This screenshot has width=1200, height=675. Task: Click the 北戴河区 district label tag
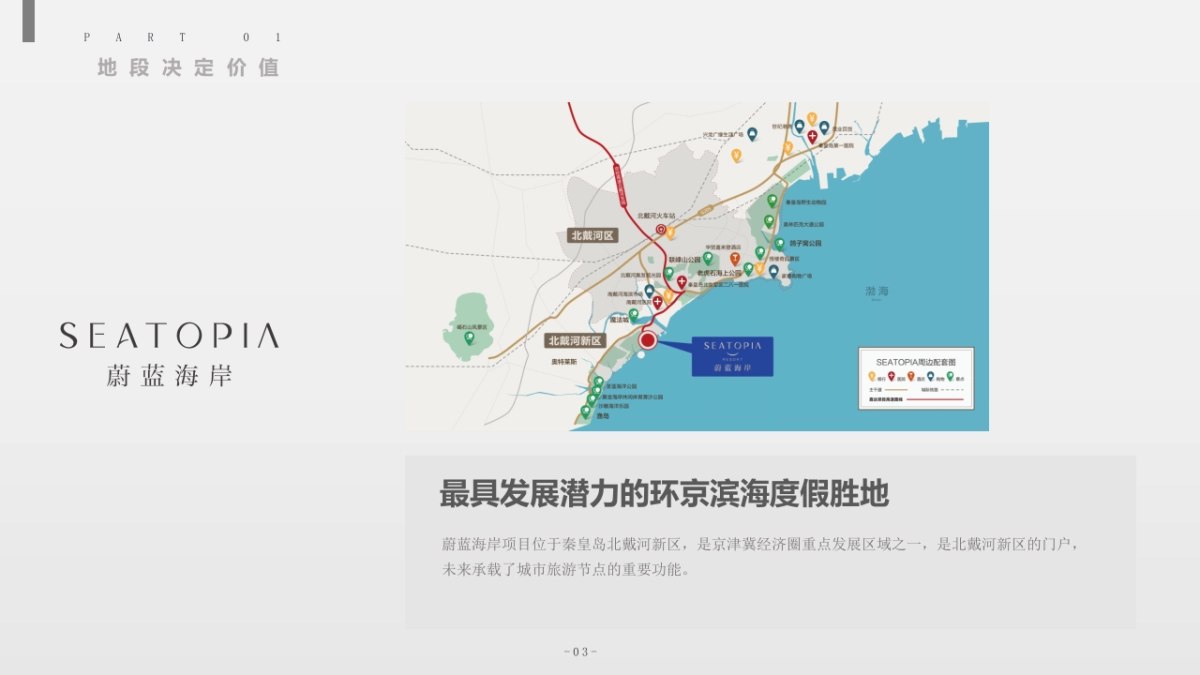(x=594, y=235)
